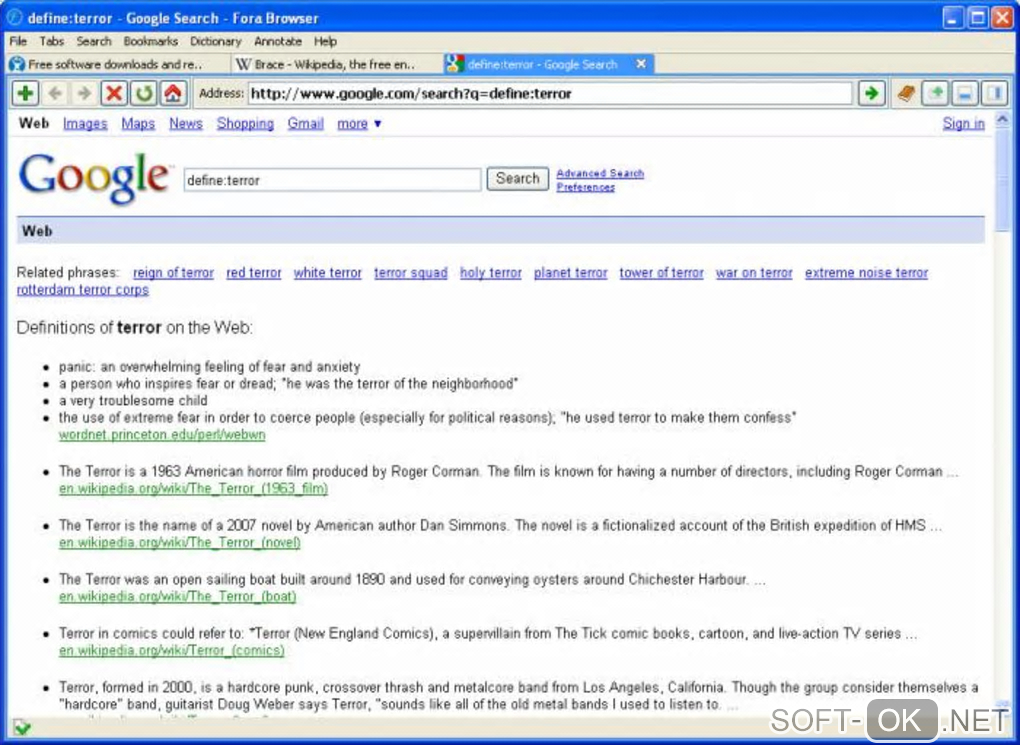Open a new tab with the green plus icon
The width and height of the screenshot is (1020, 745).
(x=25, y=94)
